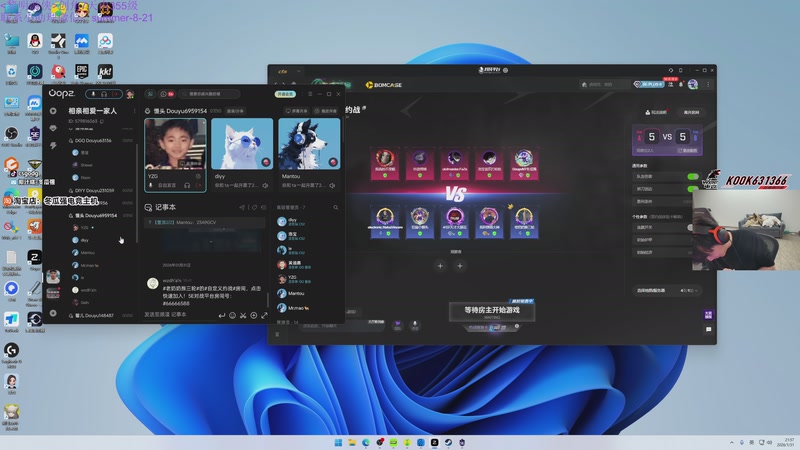Add observer via the first plus slot
800x450 pixels.
pos(440,266)
